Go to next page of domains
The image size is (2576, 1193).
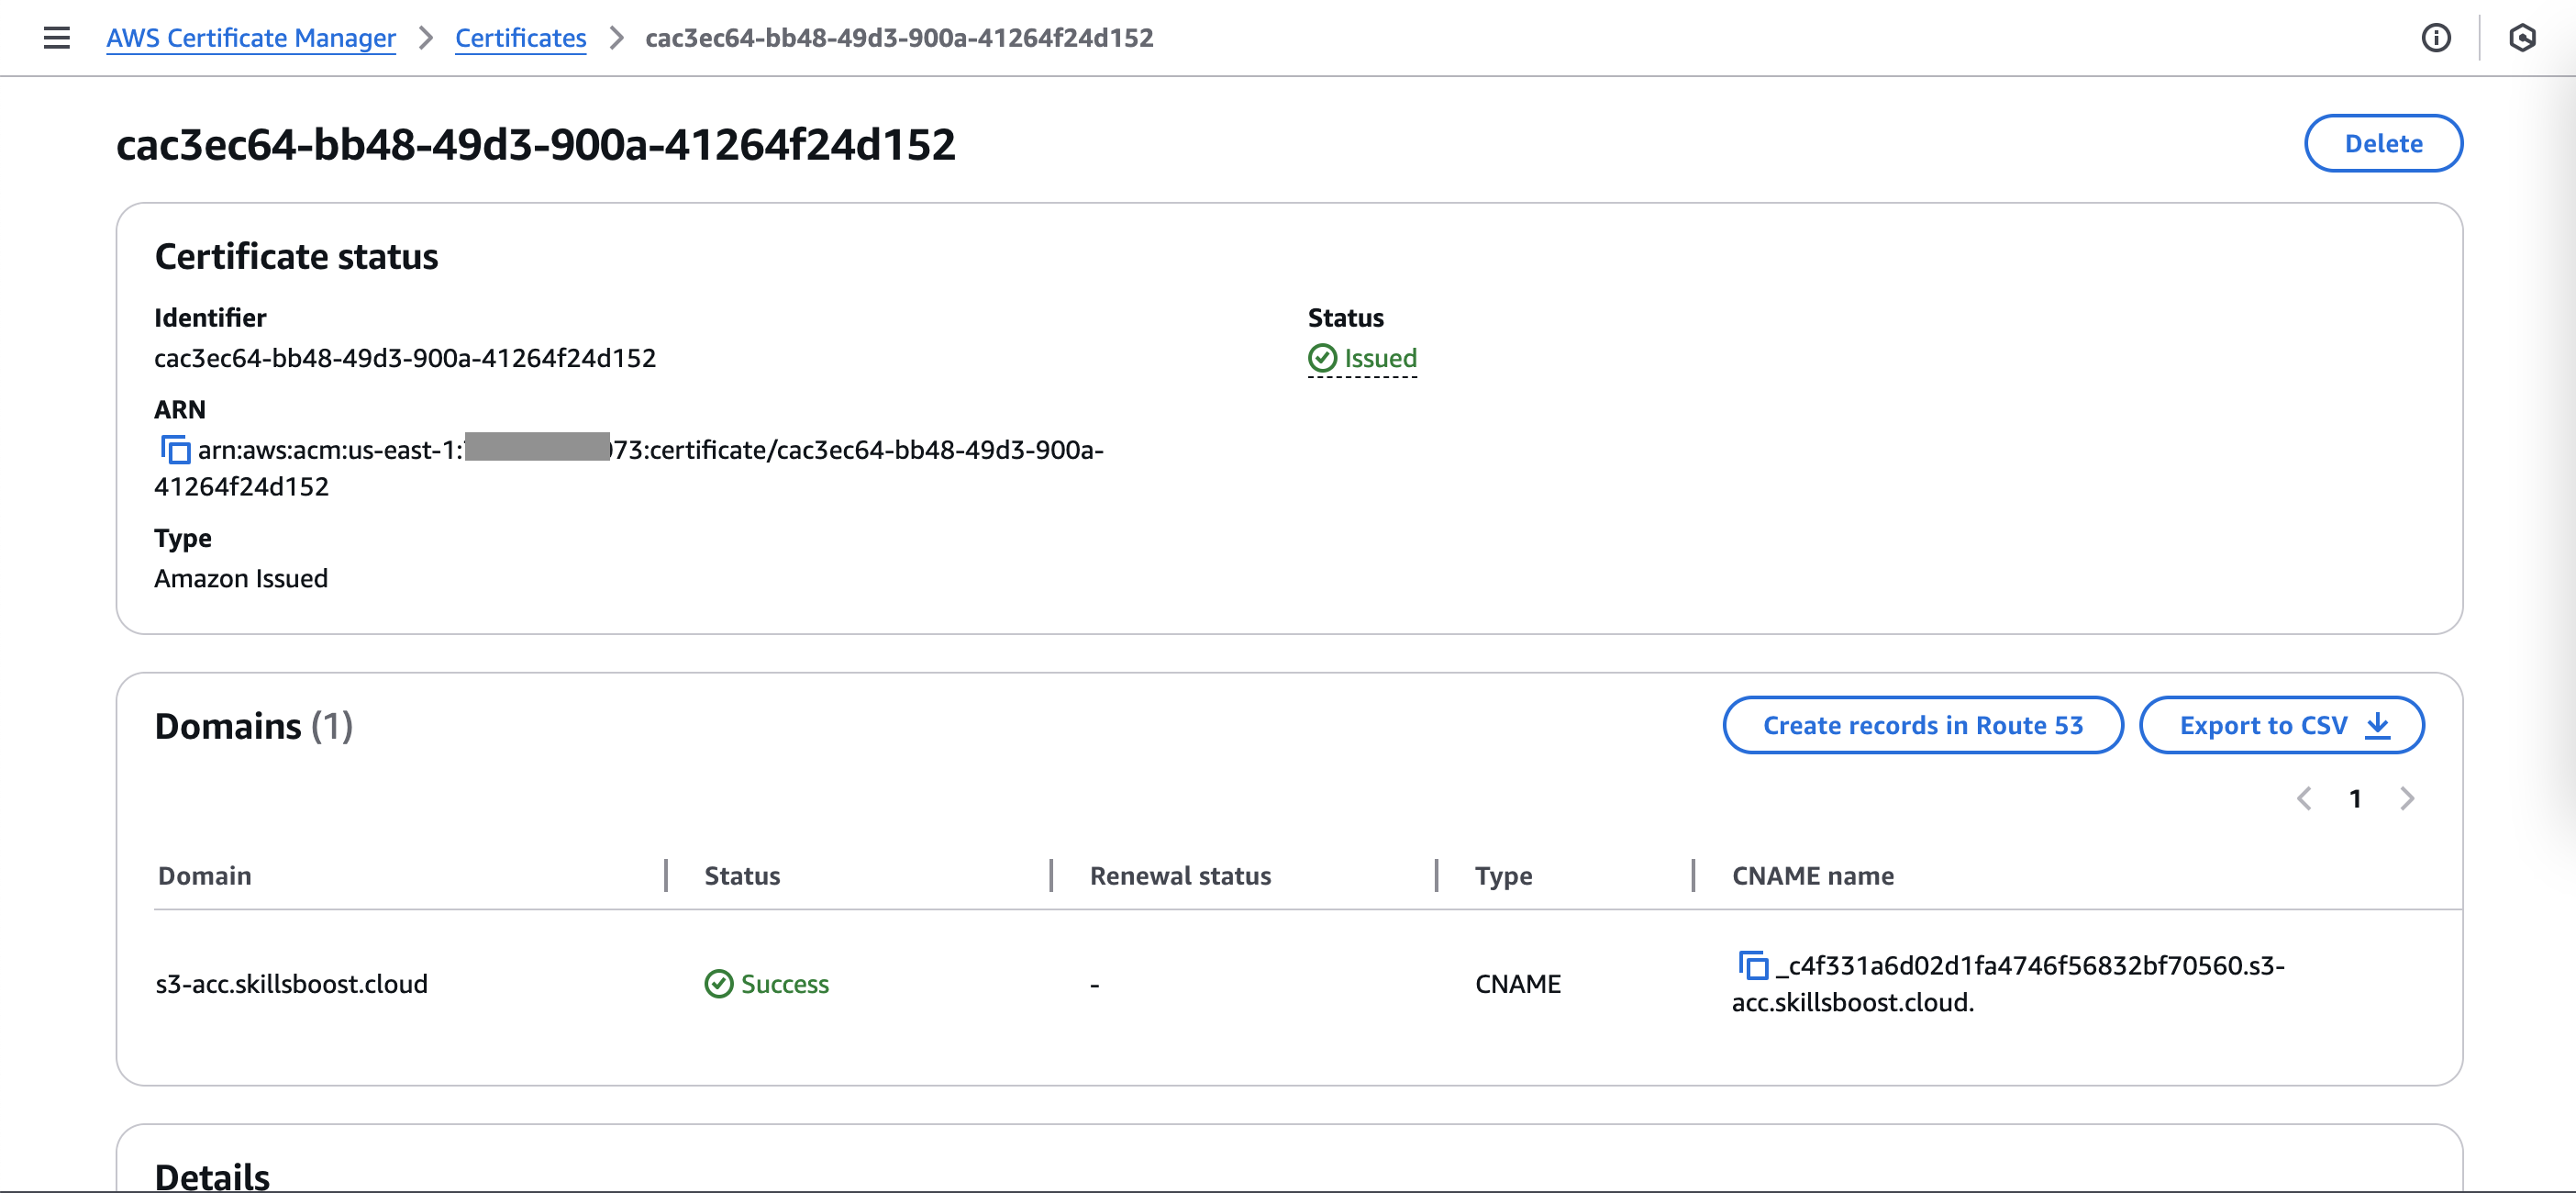[2407, 798]
